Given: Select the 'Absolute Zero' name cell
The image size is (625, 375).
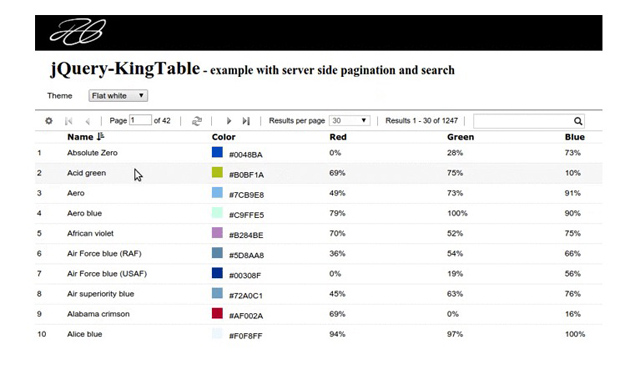Looking at the screenshot, I should [x=92, y=153].
